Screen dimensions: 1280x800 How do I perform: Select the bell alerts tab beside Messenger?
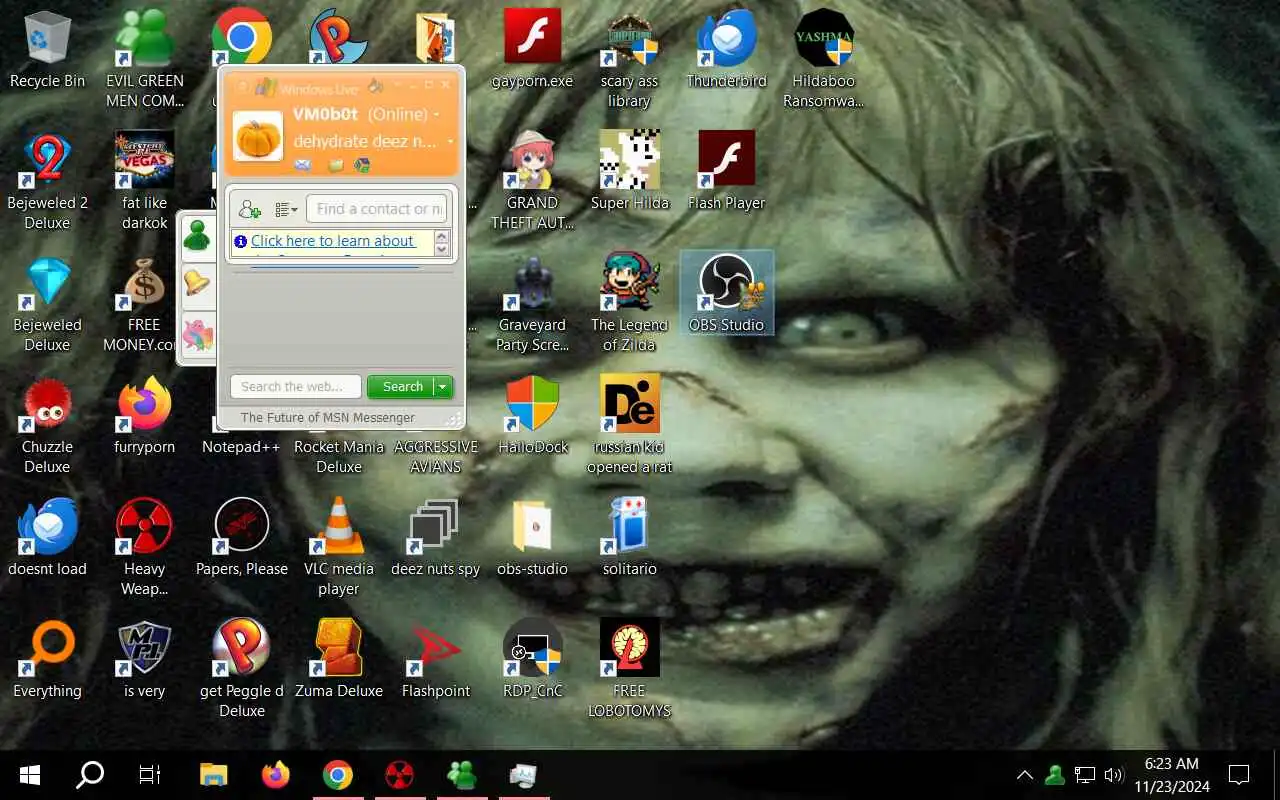(197, 286)
